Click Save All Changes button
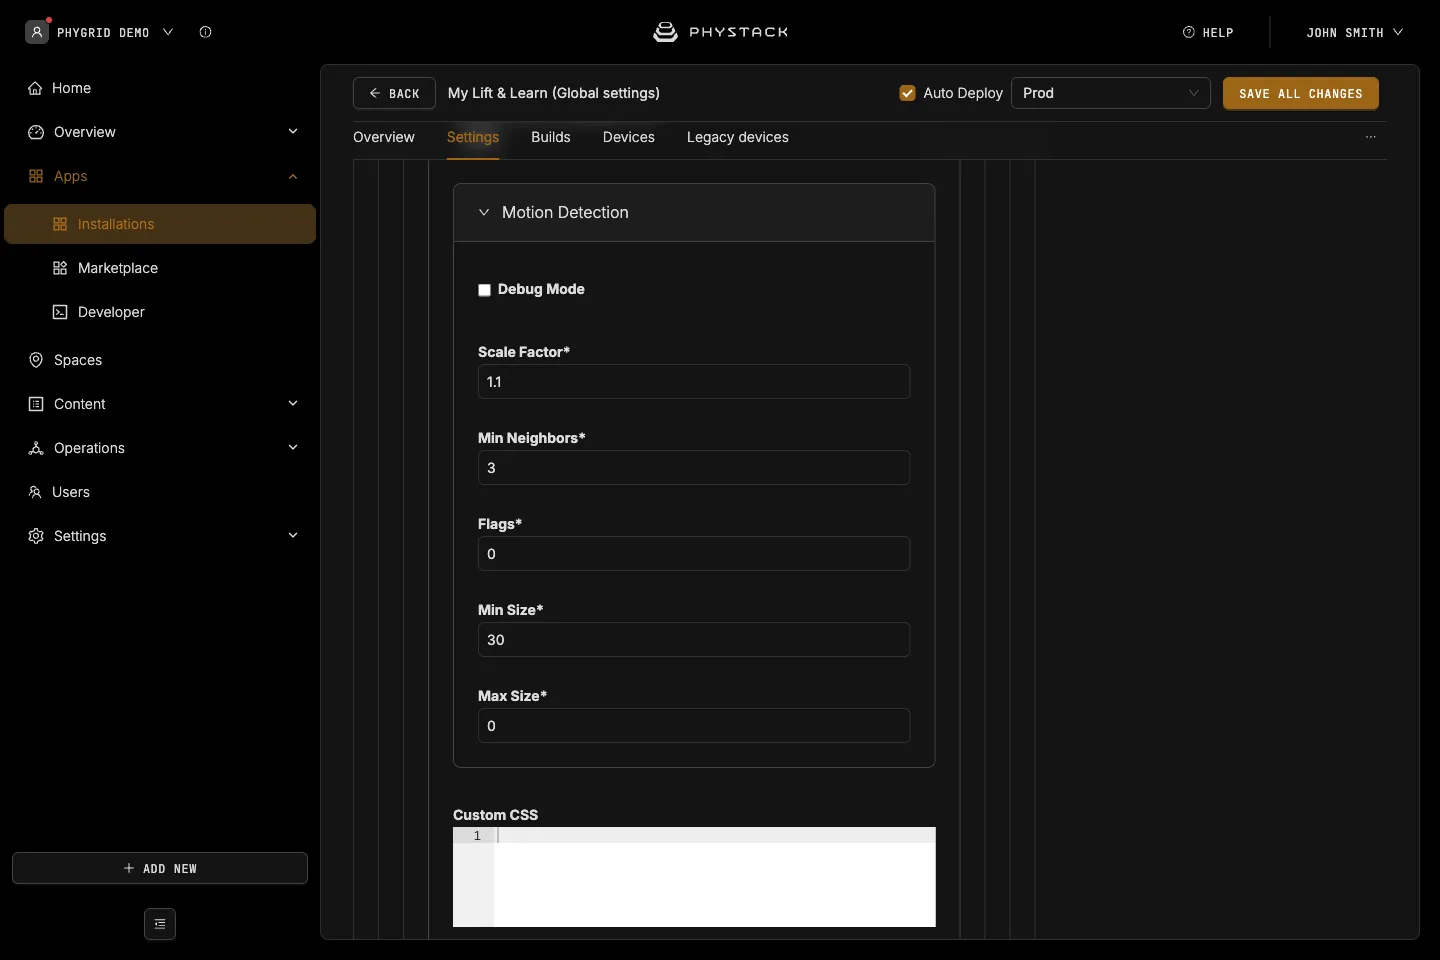 (x=1301, y=93)
